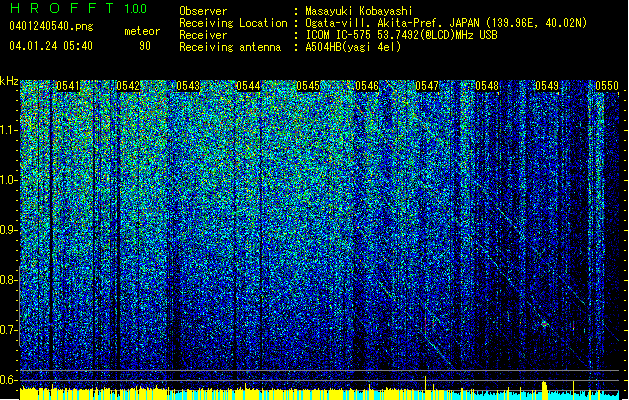This screenshot has width=629, height=400.
Task: Select the 1.1 kHz axis label
Action: (x=9, y=130)
